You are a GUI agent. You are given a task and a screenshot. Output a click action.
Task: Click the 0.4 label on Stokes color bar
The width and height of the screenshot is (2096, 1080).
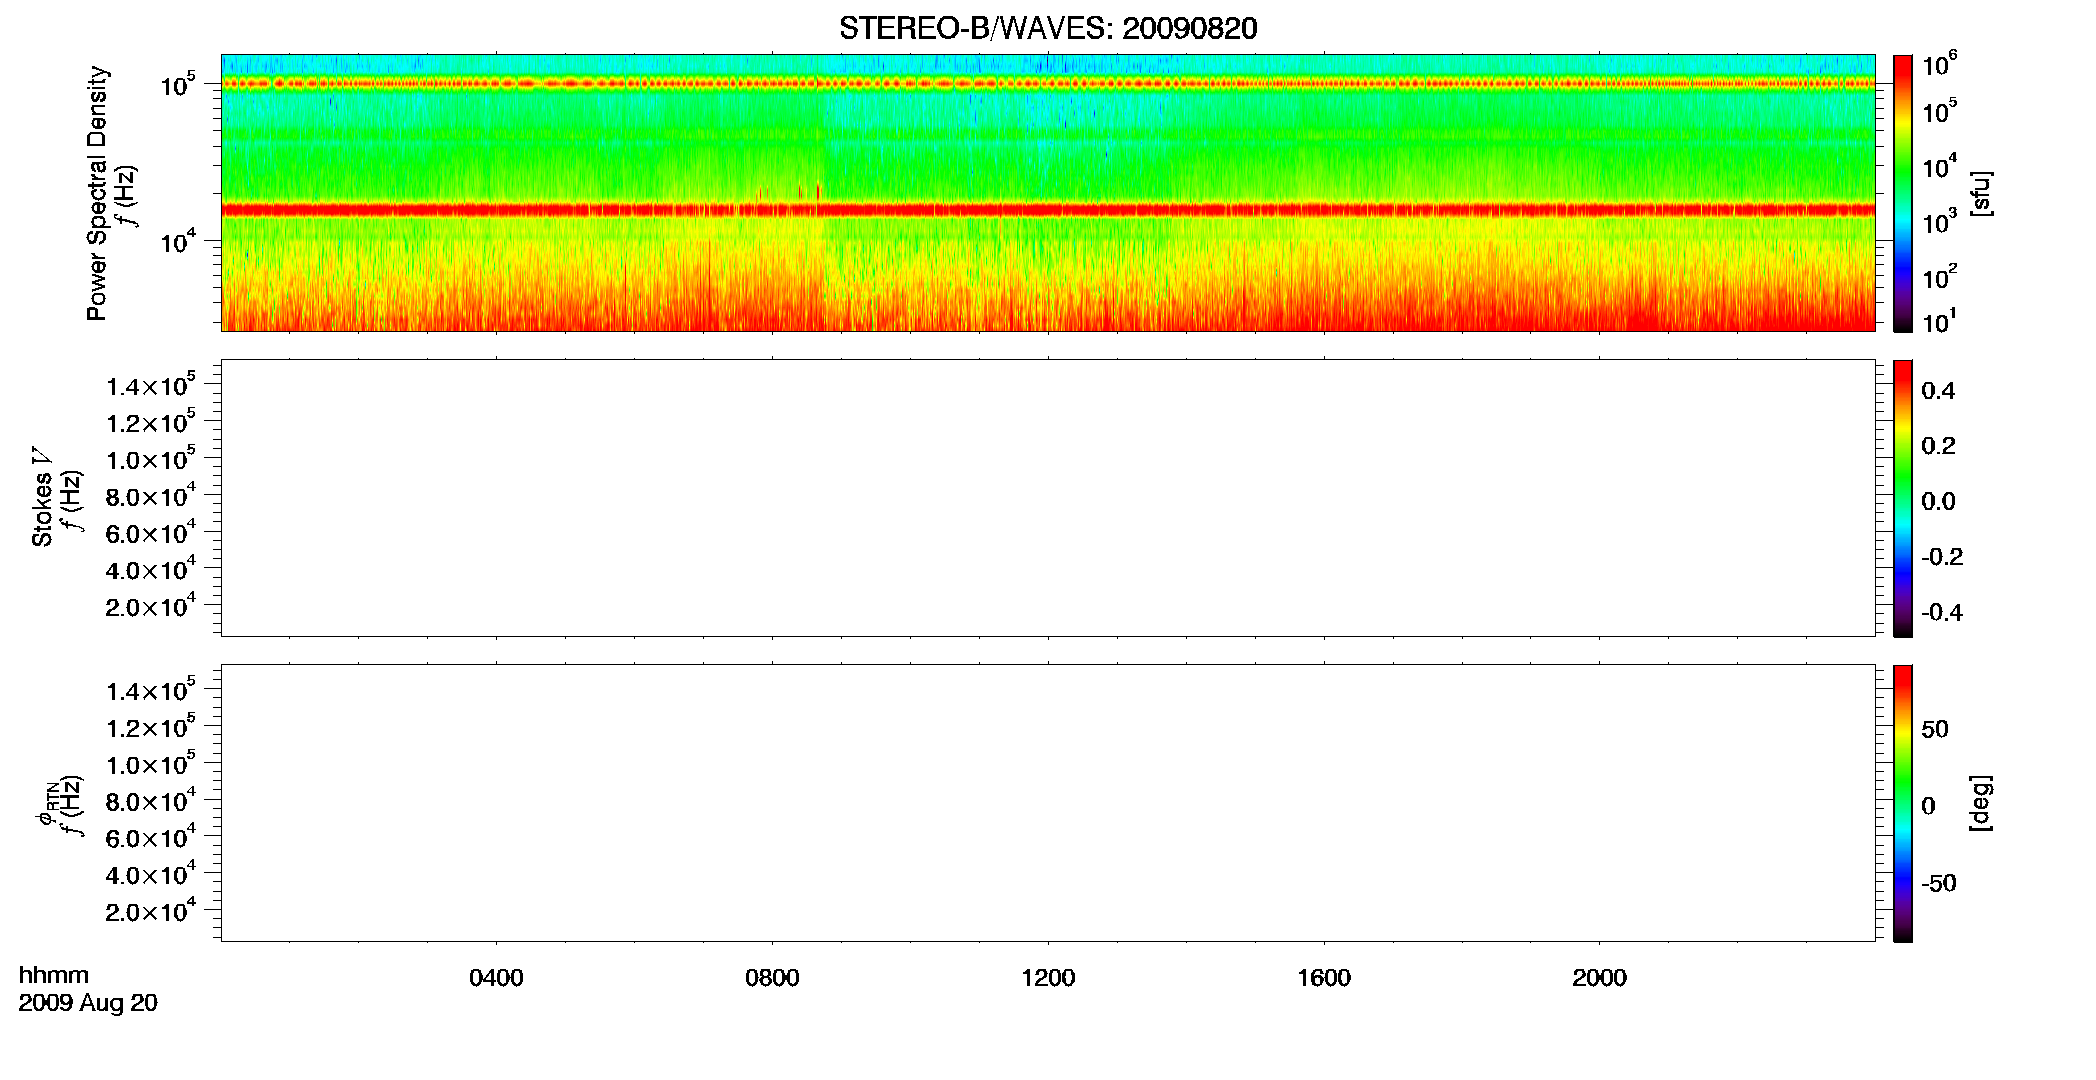click(1938, 391)
